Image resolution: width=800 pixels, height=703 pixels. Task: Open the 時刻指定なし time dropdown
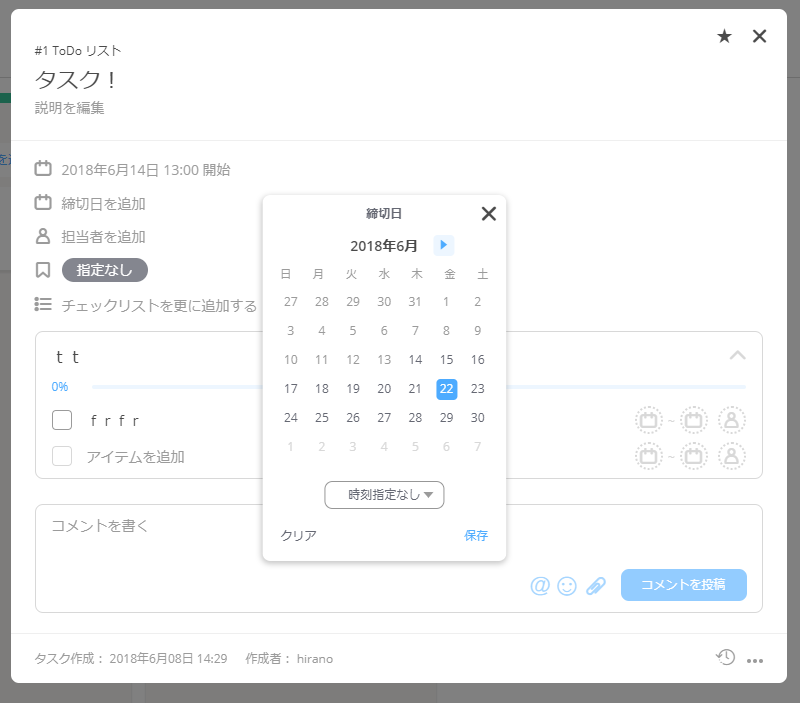click(384, 495)
